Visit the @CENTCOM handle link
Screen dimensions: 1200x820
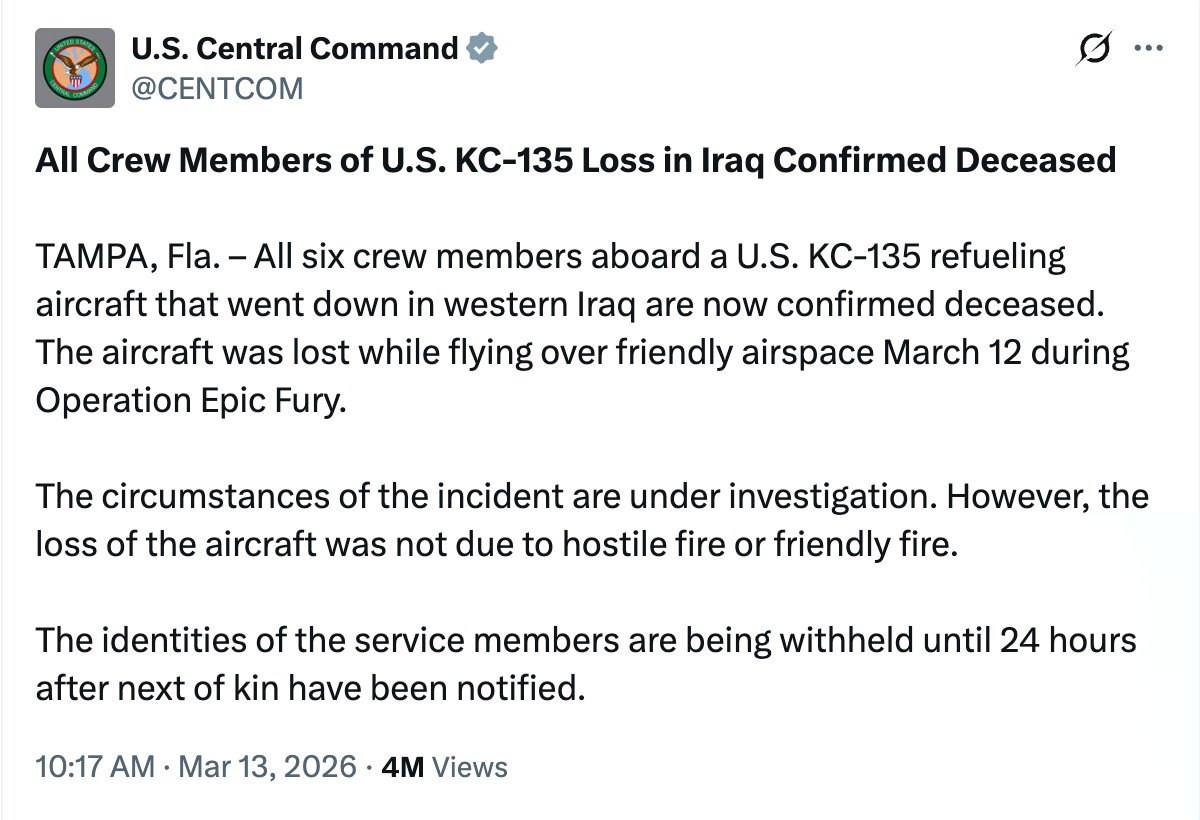click(217, 89)
